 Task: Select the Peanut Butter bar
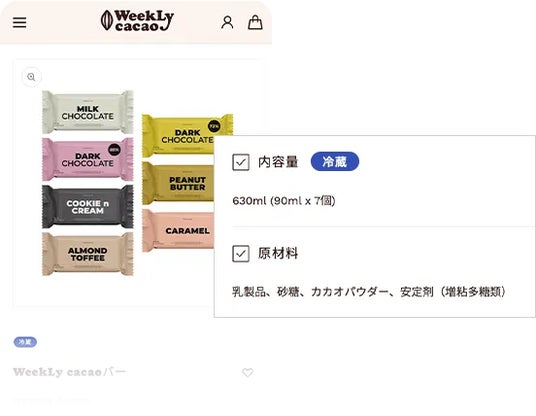click(x=178, y=183)
